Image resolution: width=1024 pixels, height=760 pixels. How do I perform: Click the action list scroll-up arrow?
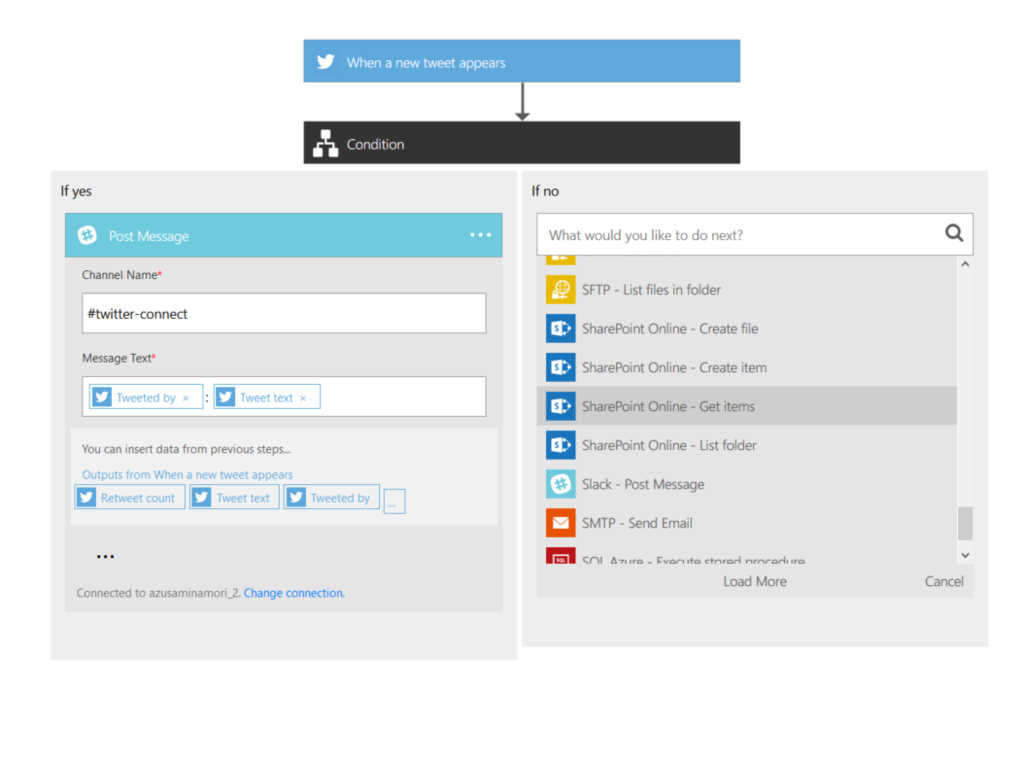pyautogui.click(x=965, y=264)
